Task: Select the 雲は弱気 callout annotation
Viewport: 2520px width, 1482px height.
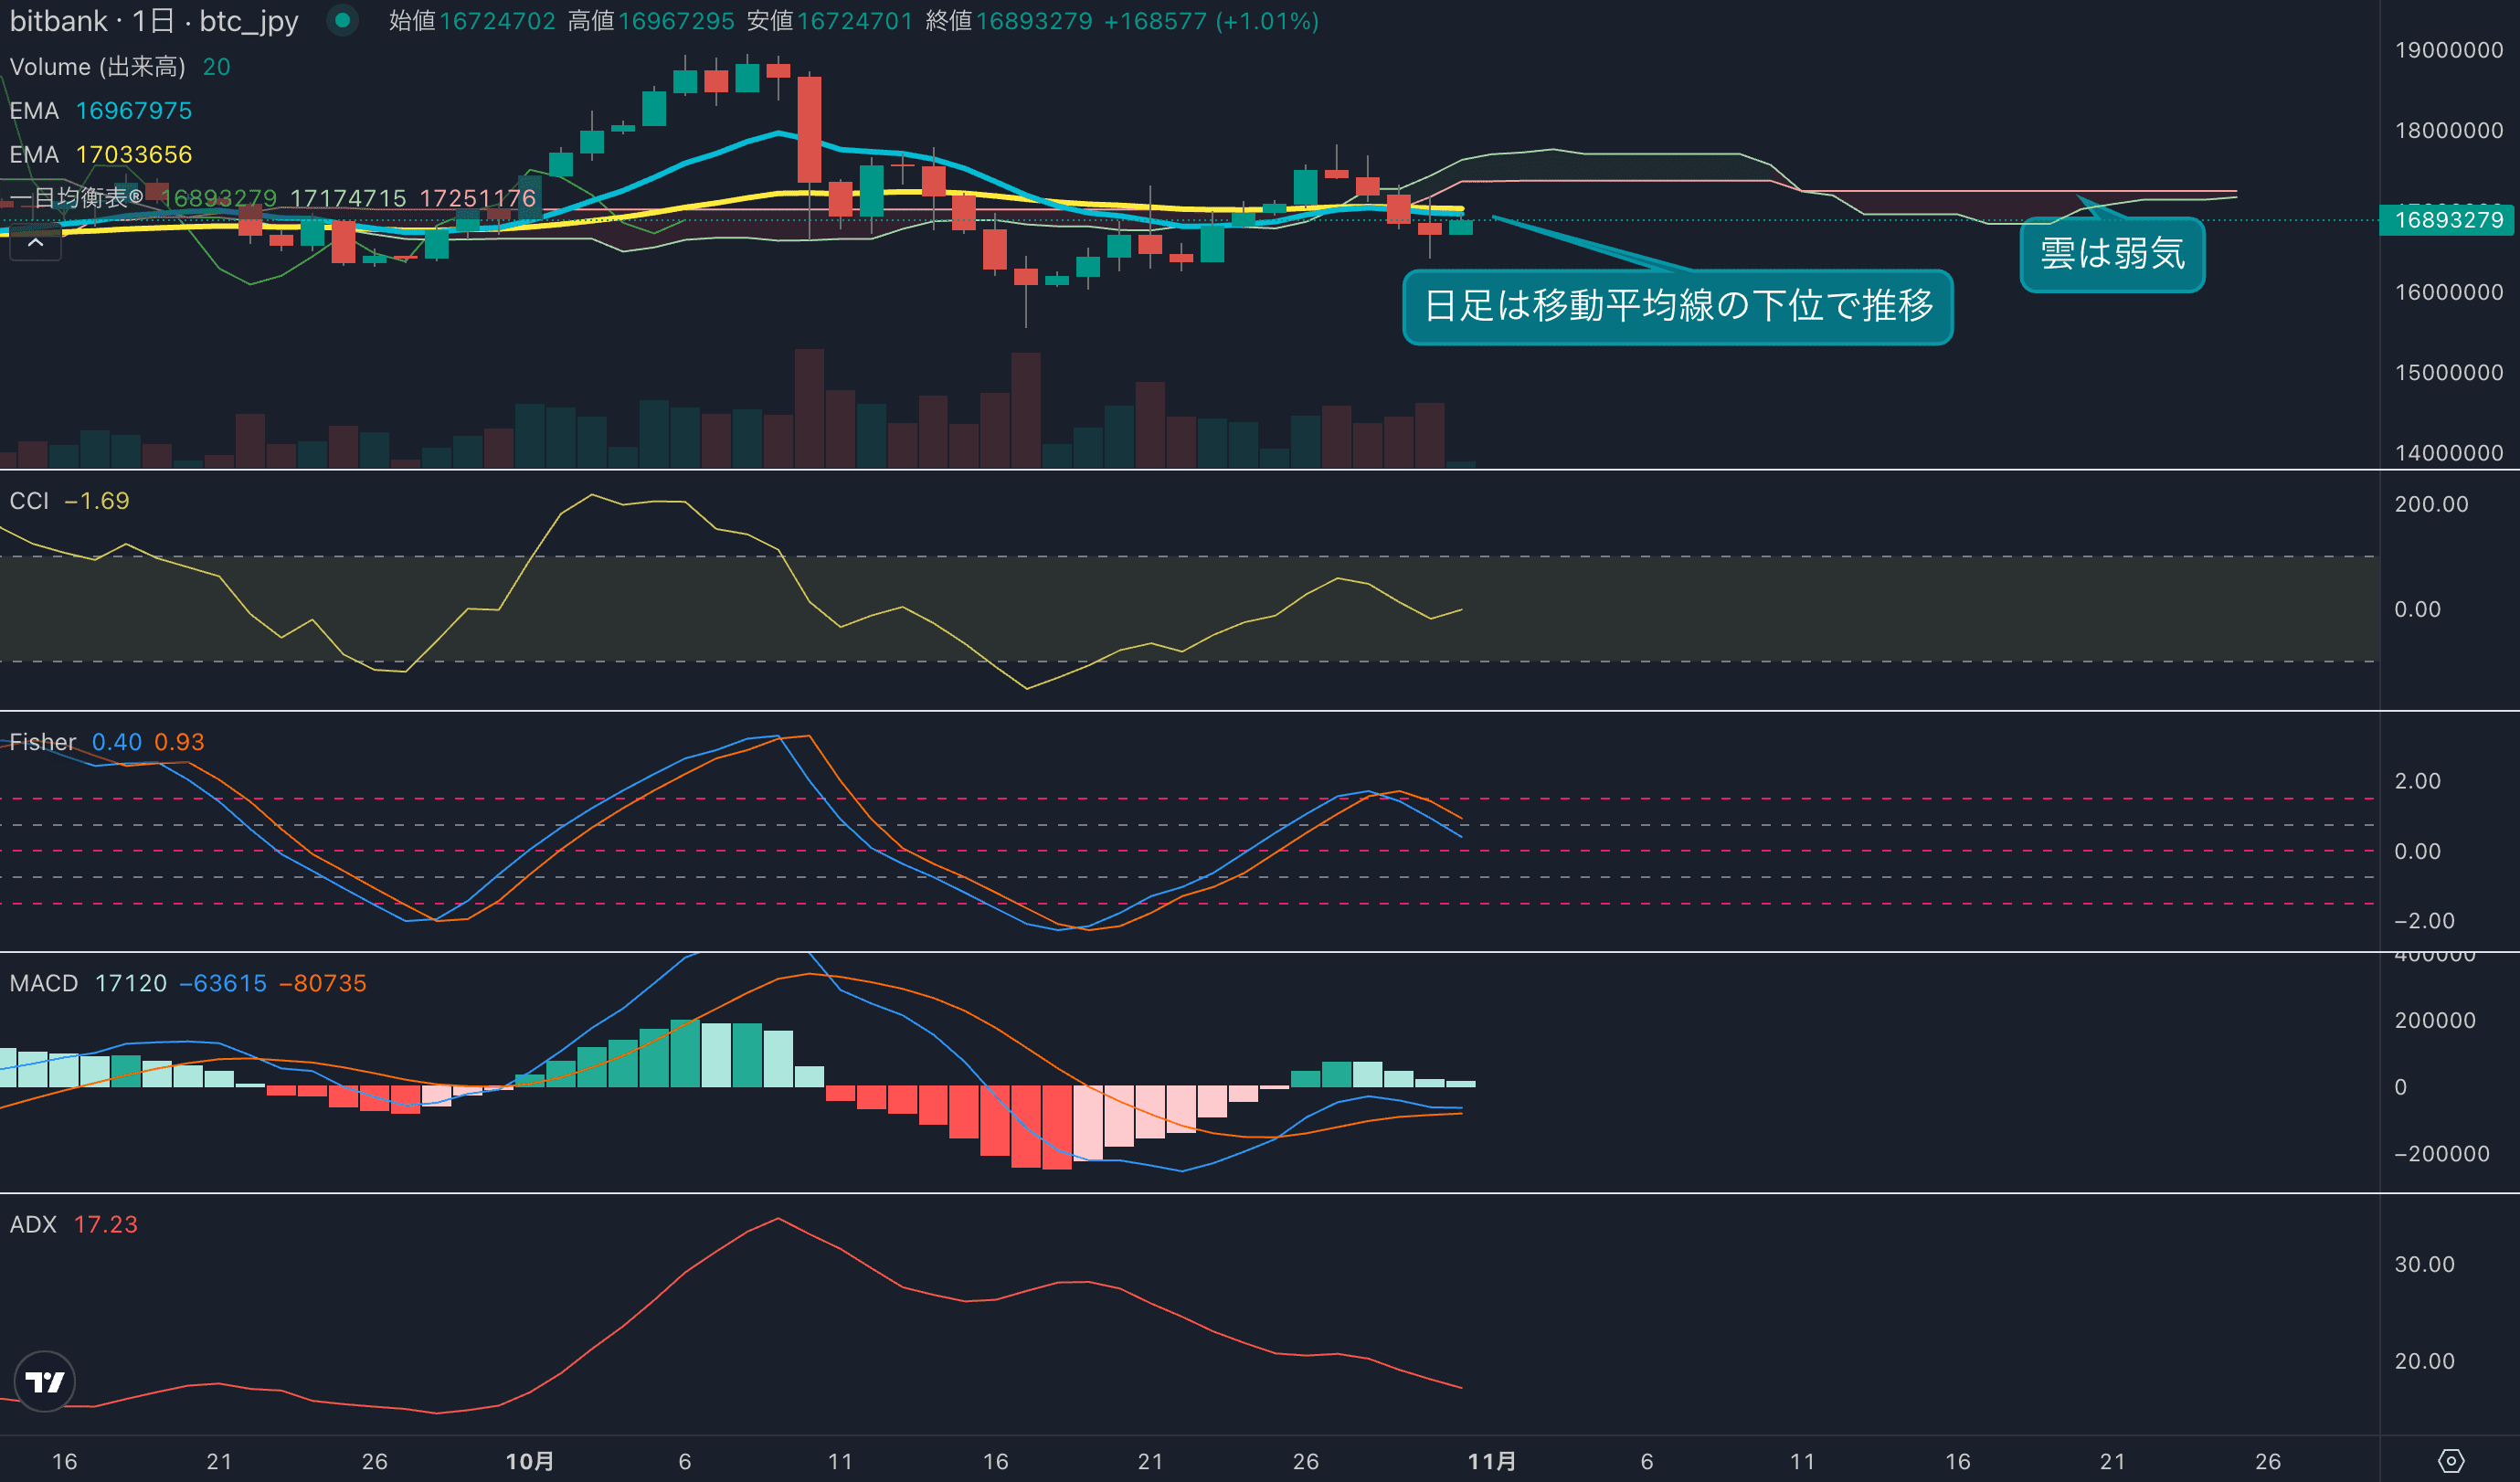Action: (2111, 254)
